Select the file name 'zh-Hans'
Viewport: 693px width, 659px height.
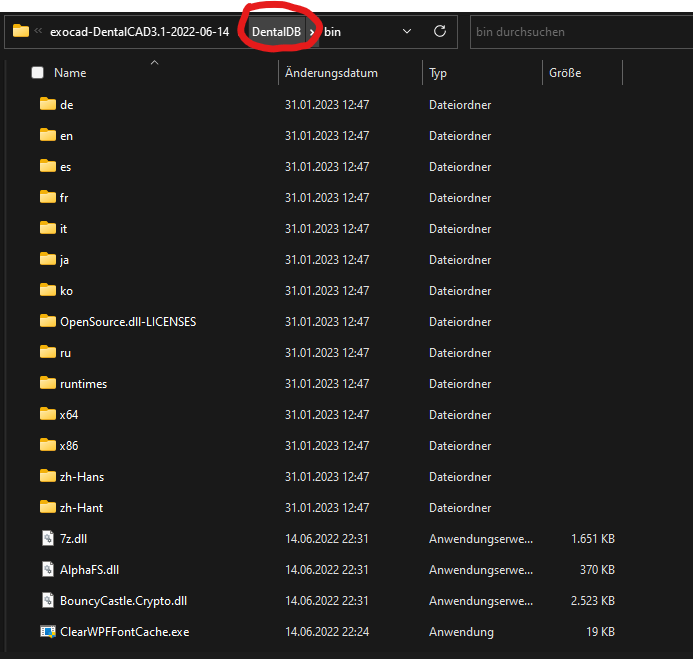coord(82,477)
